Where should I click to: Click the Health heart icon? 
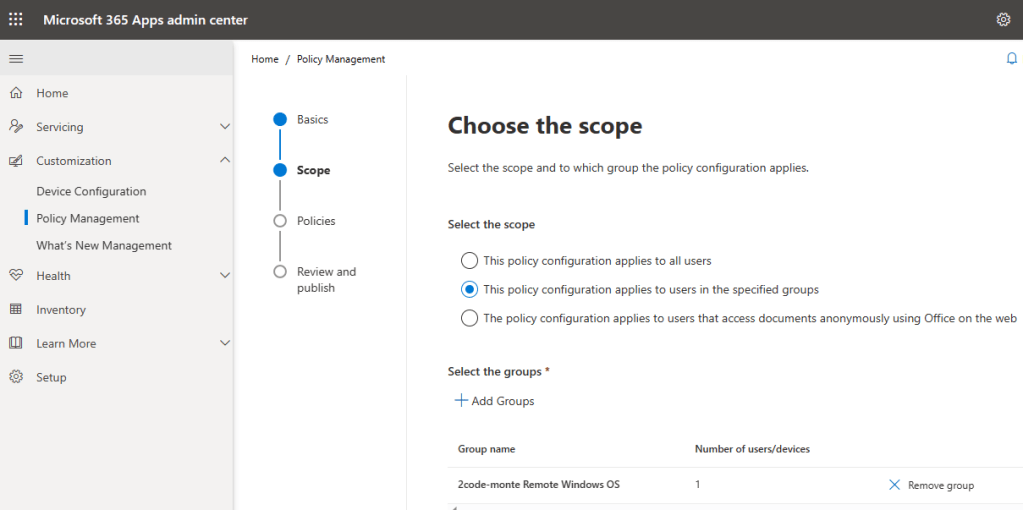(16, 276)
